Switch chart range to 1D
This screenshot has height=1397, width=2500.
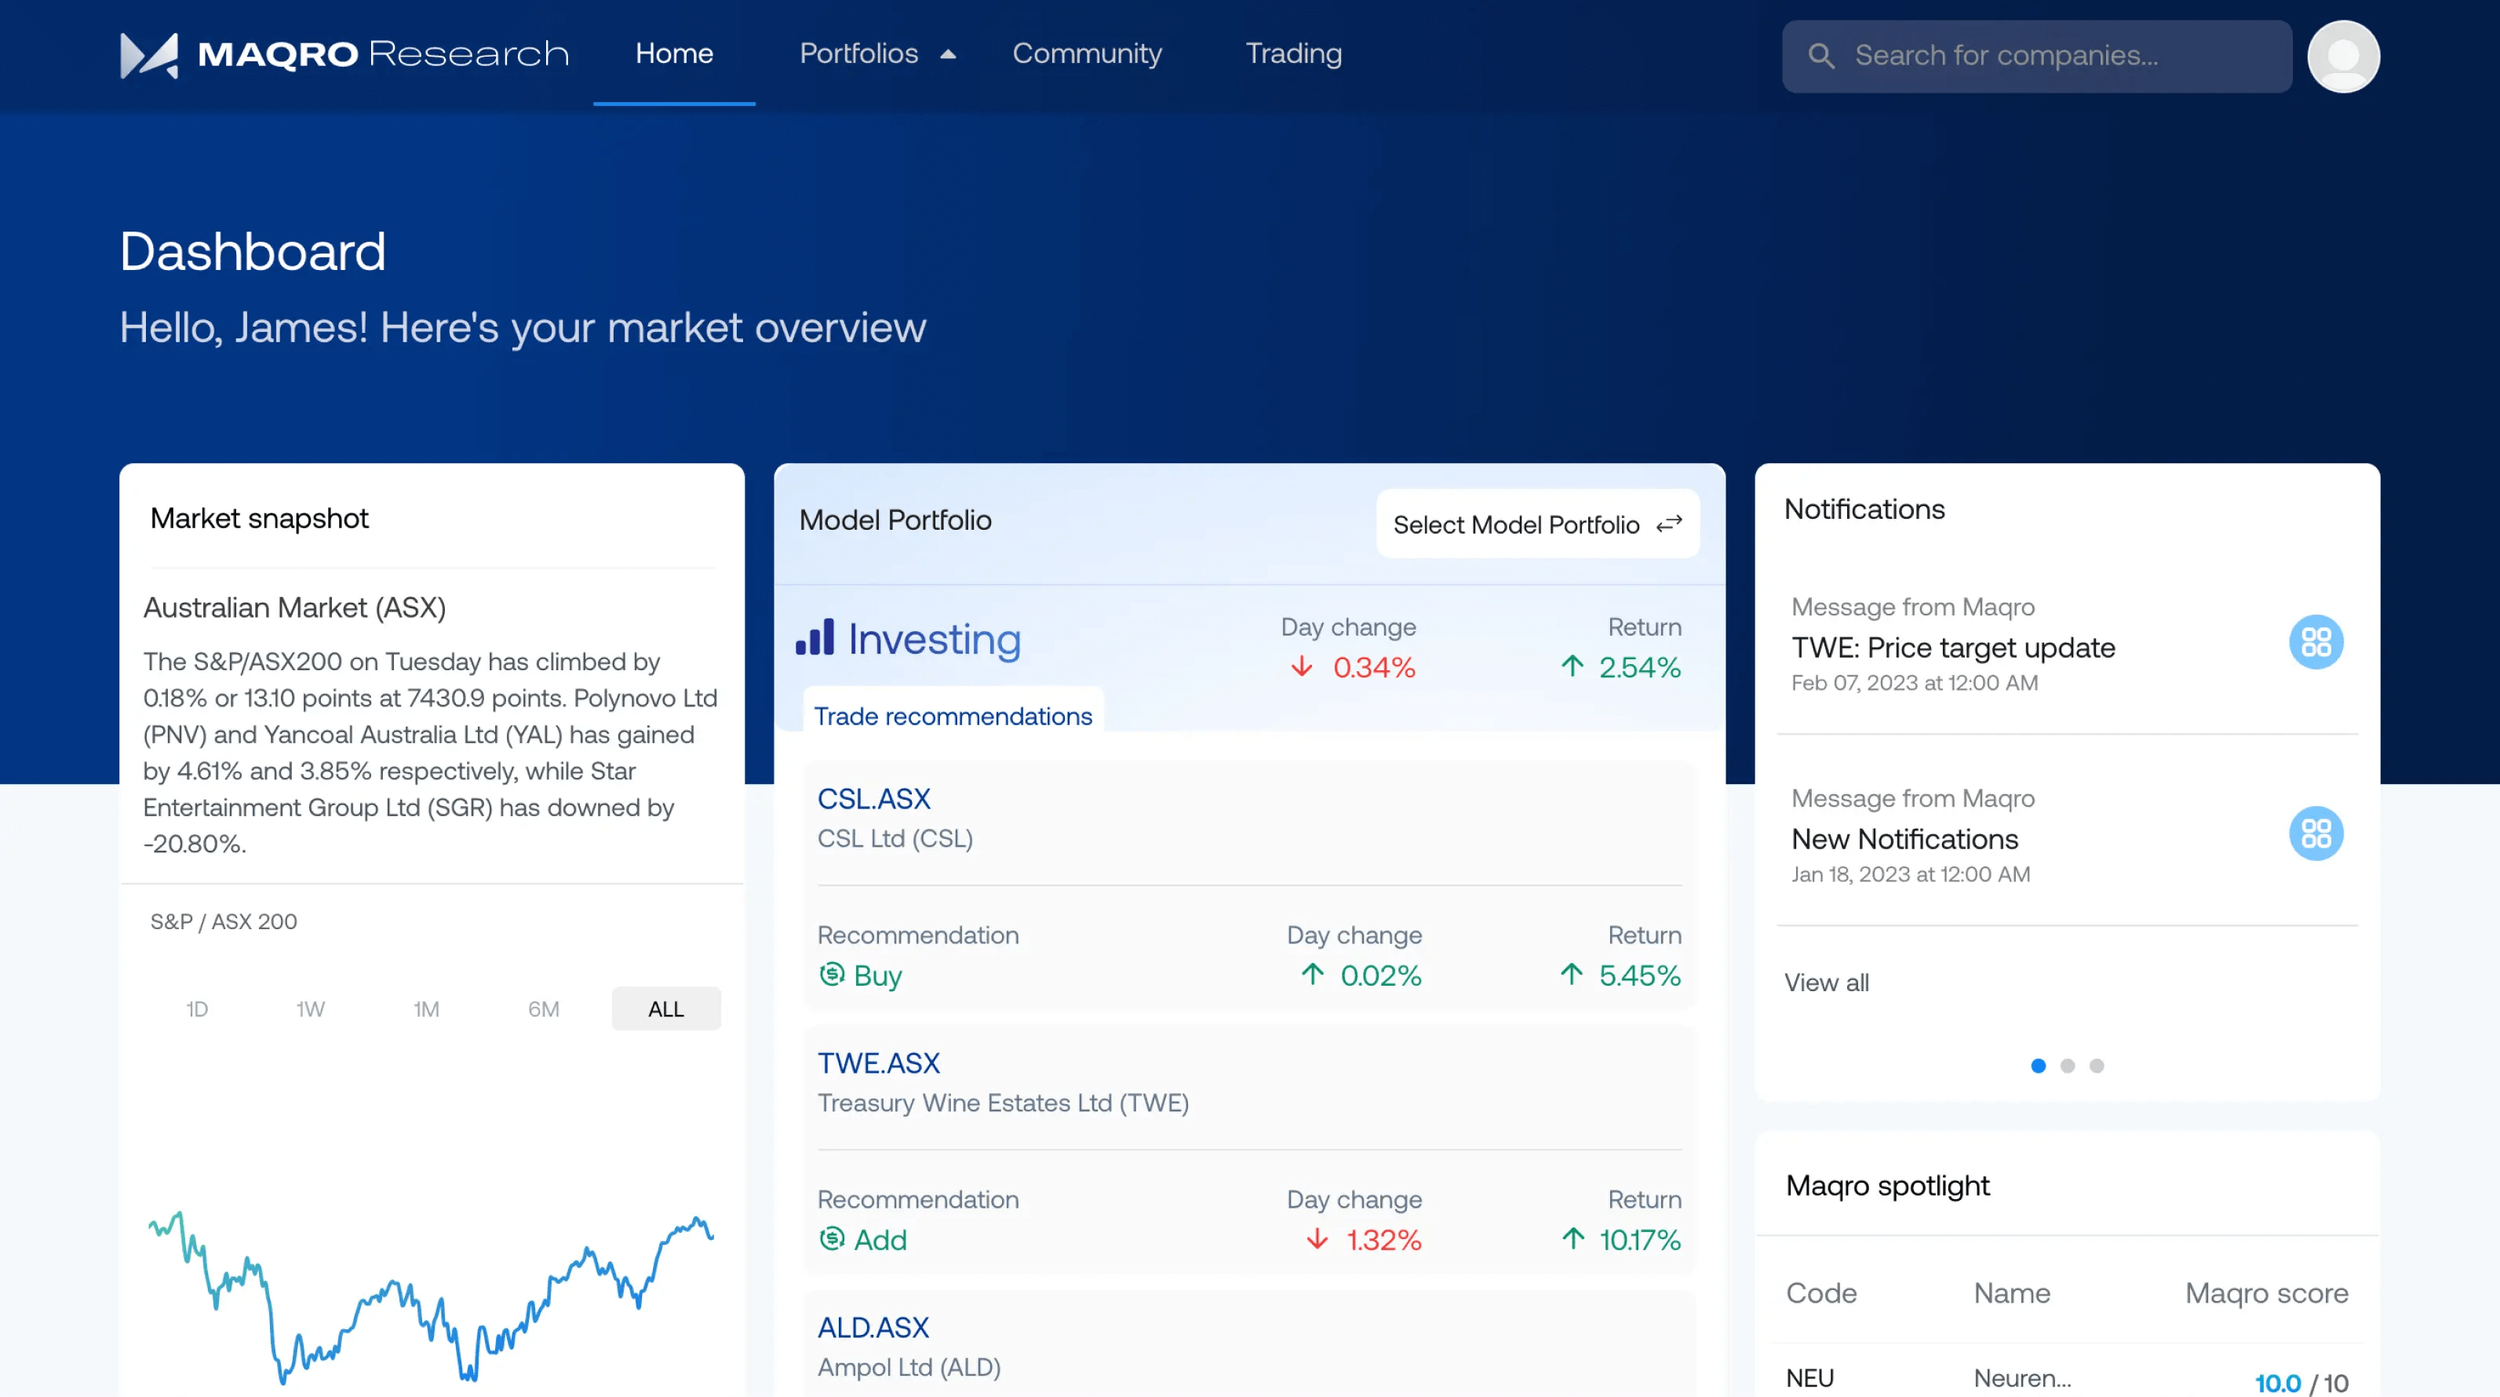(x=197, y=1009)
